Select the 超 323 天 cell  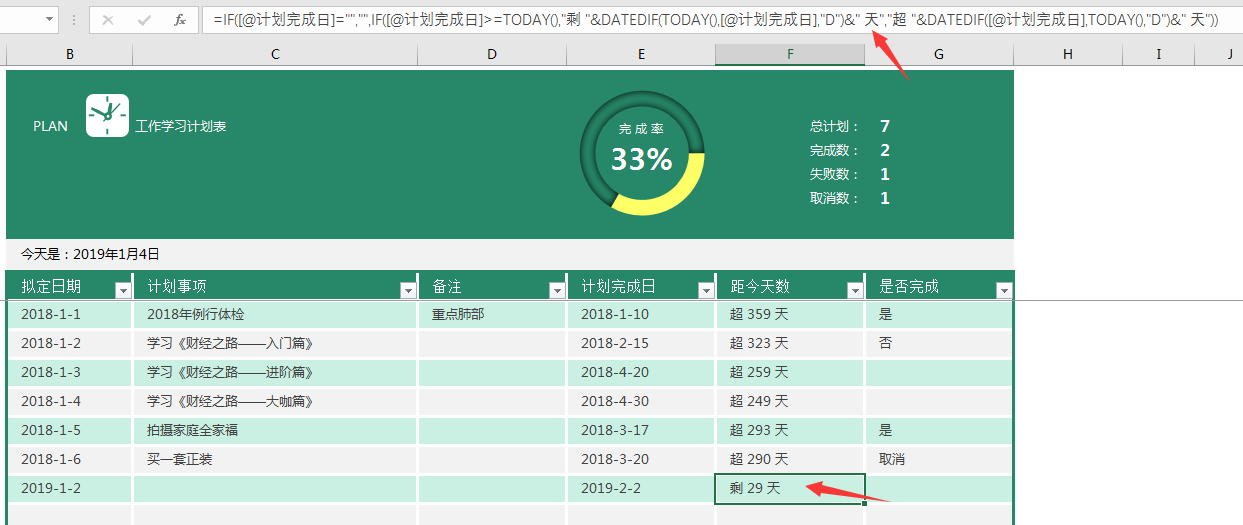click(790, 343)
